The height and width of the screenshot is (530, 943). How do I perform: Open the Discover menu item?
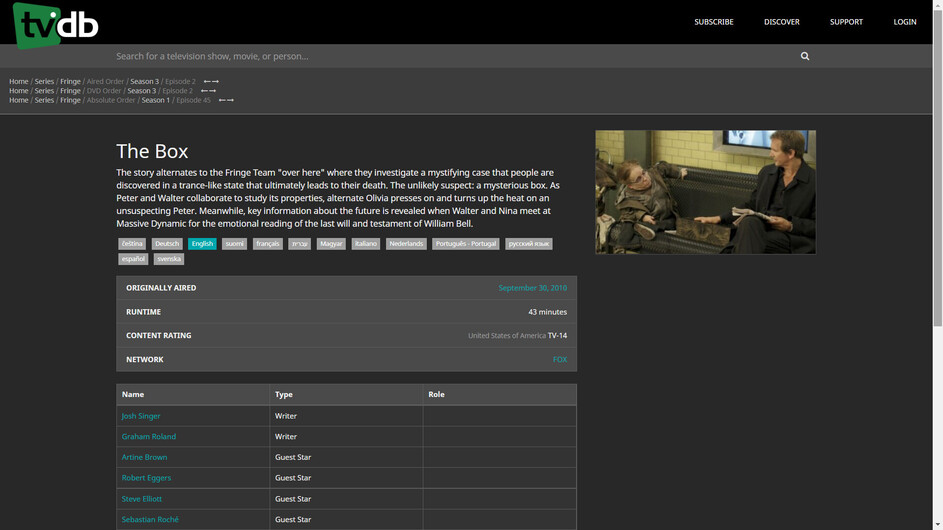click(x=782, y=22)
